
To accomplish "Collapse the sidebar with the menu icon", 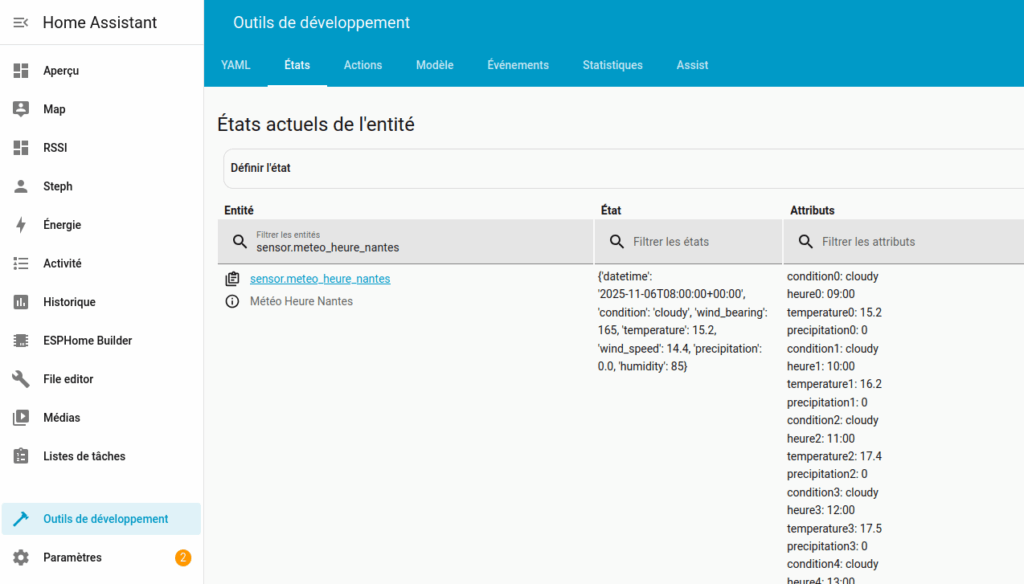I will [20, 22].
